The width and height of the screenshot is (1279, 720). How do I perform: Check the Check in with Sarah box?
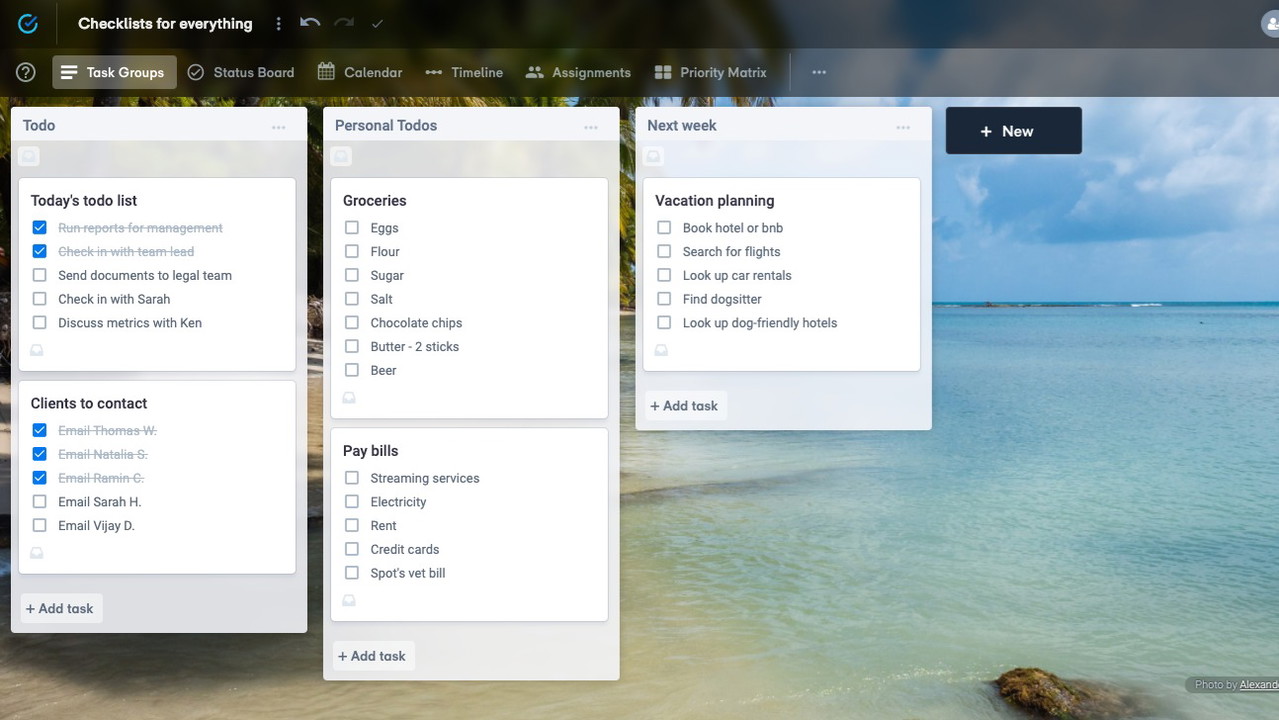point(40,299)
